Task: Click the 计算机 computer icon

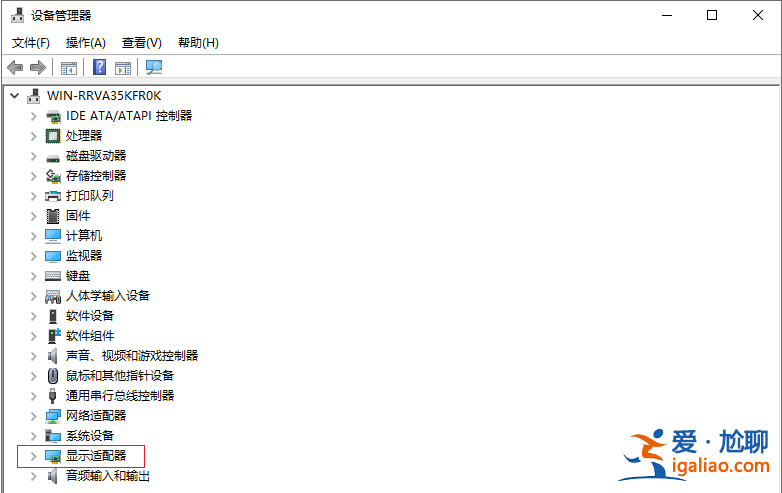Action: coord(53,236)
